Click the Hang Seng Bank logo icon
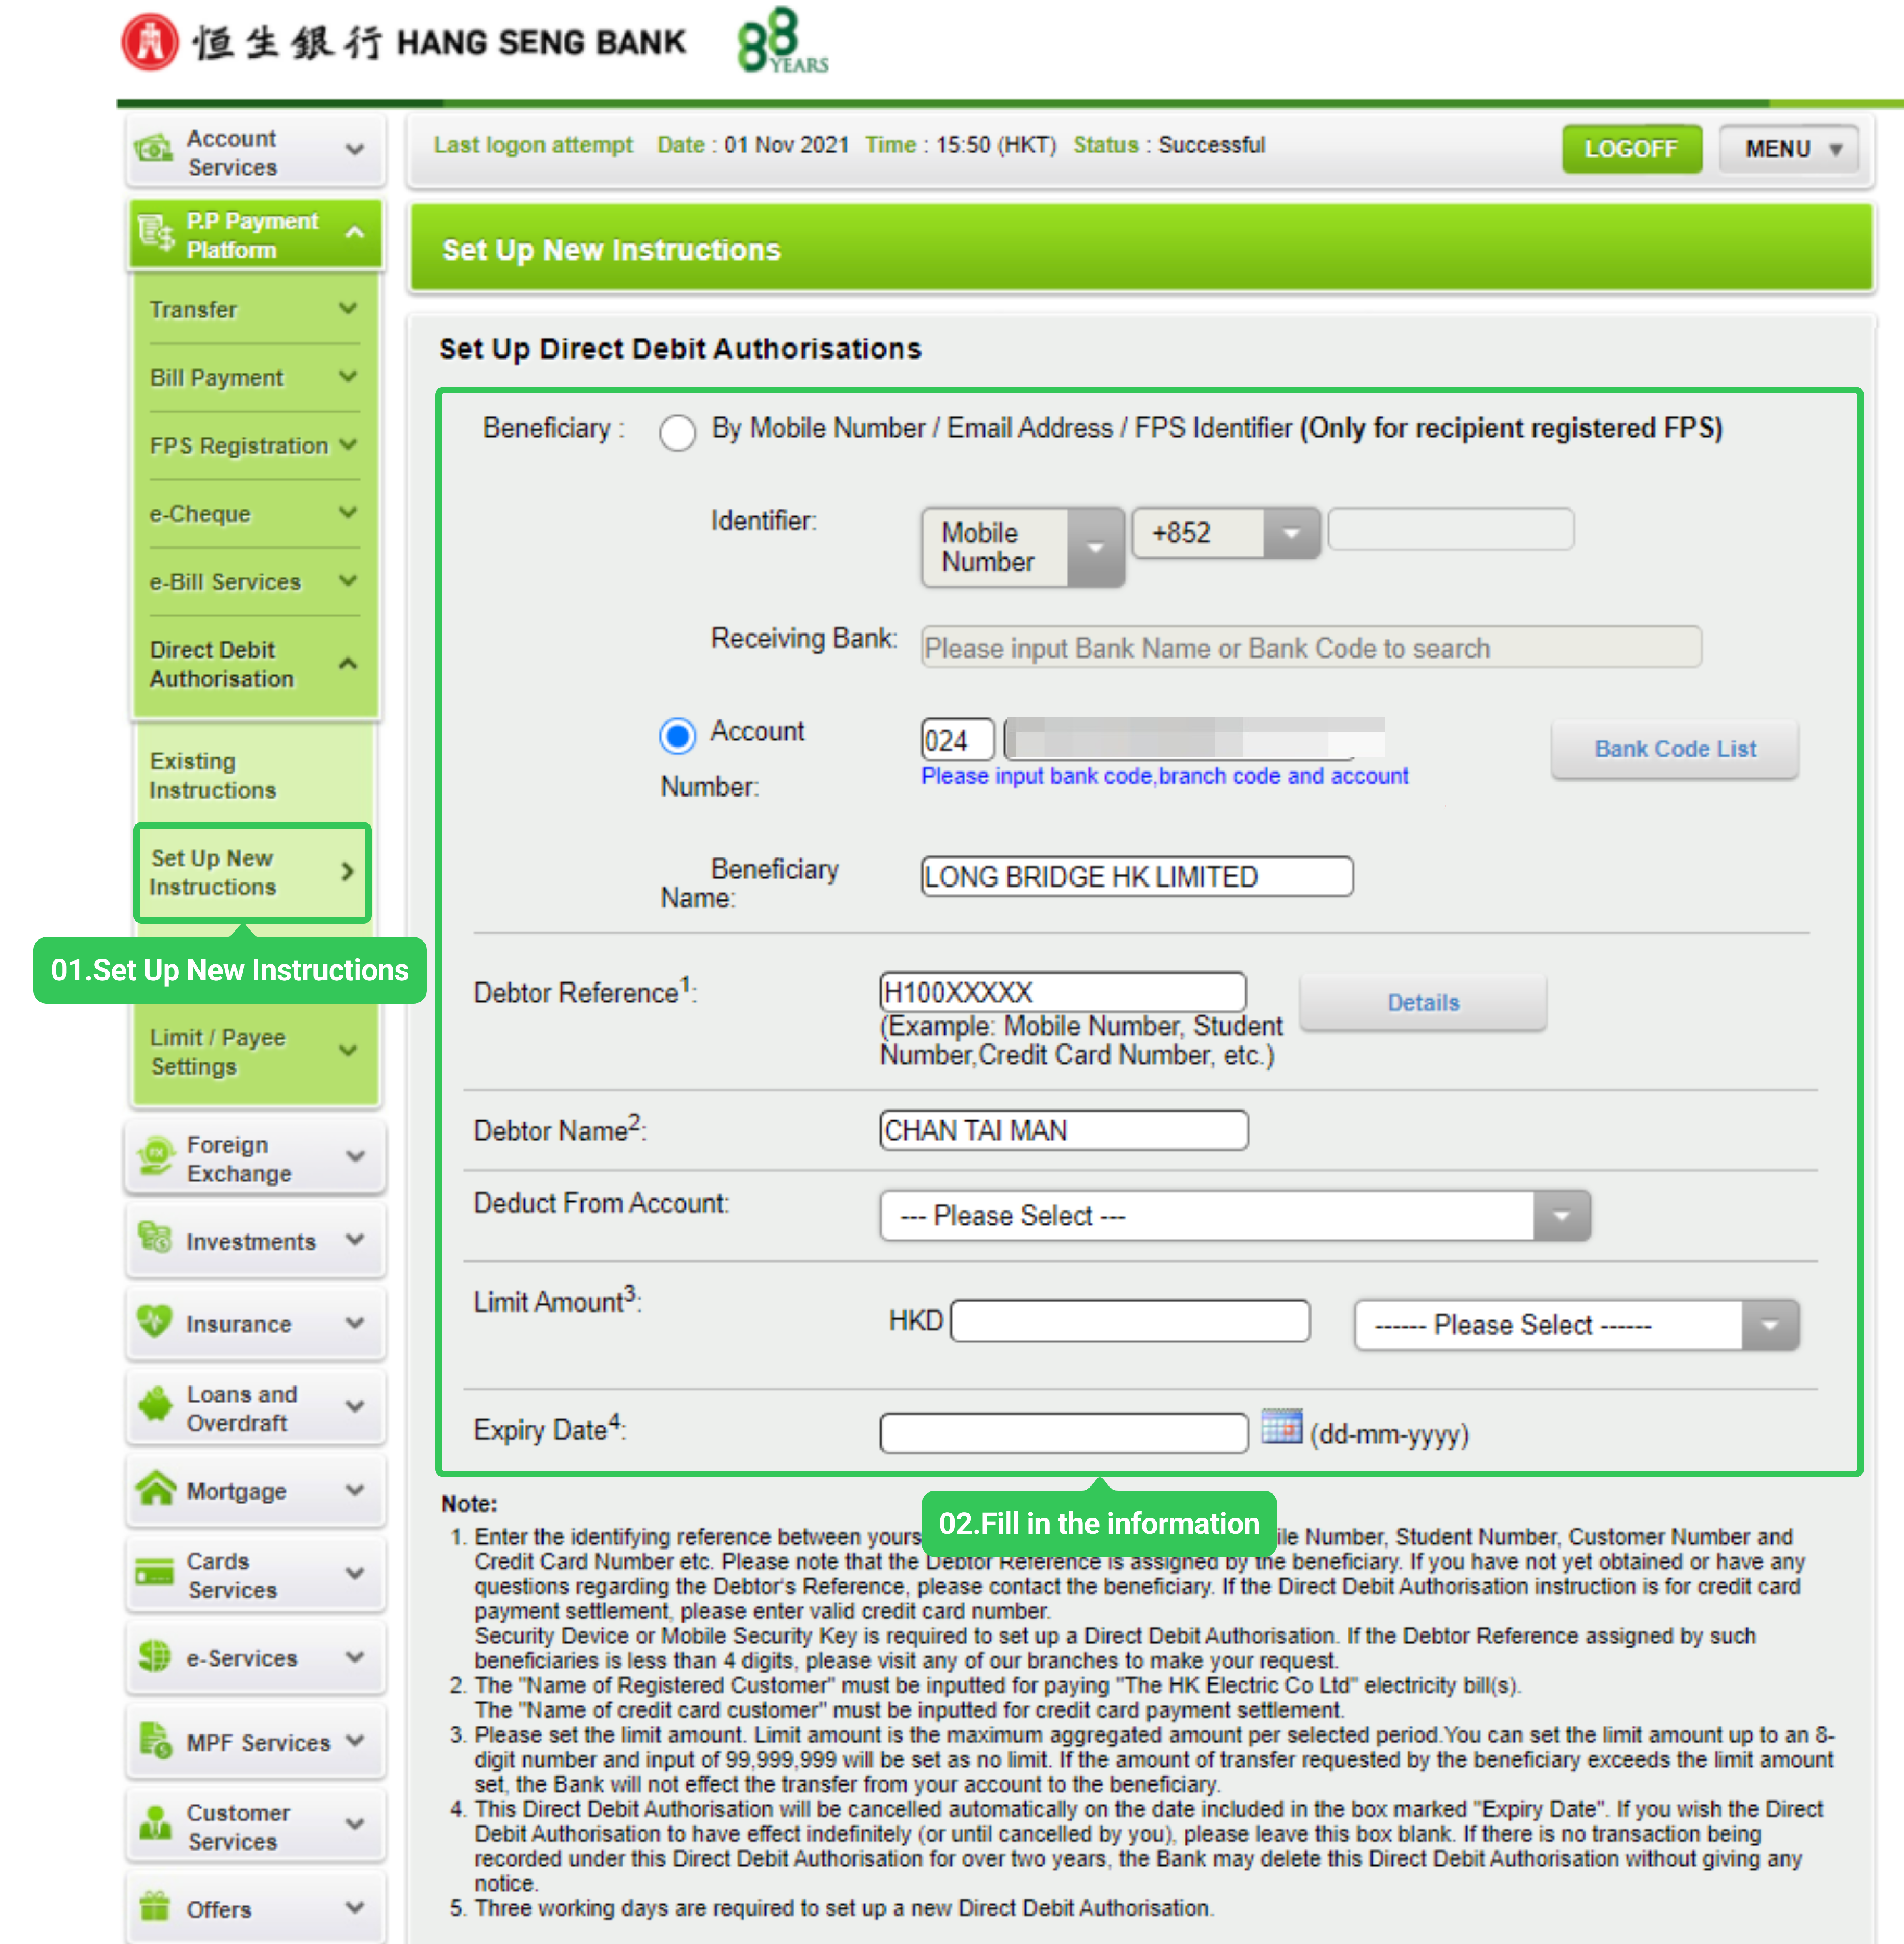Image resolution: width=1904 pixels, height=1944 pixels. point(150,43)
